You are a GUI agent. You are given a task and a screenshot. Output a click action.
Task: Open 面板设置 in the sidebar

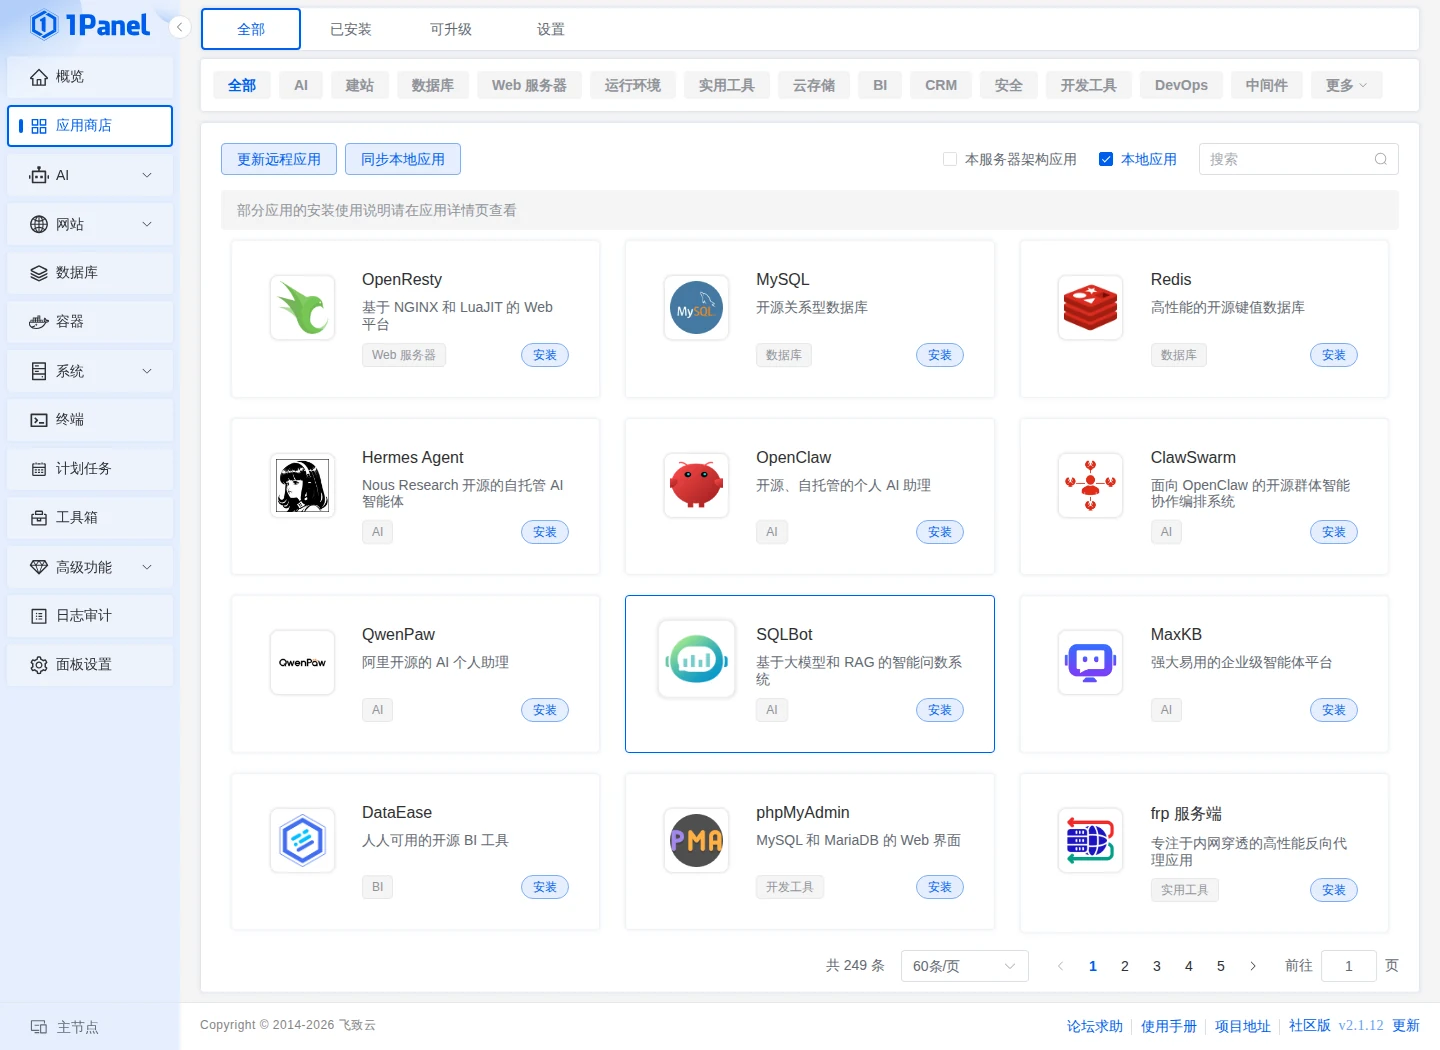(x=90, y=665)
